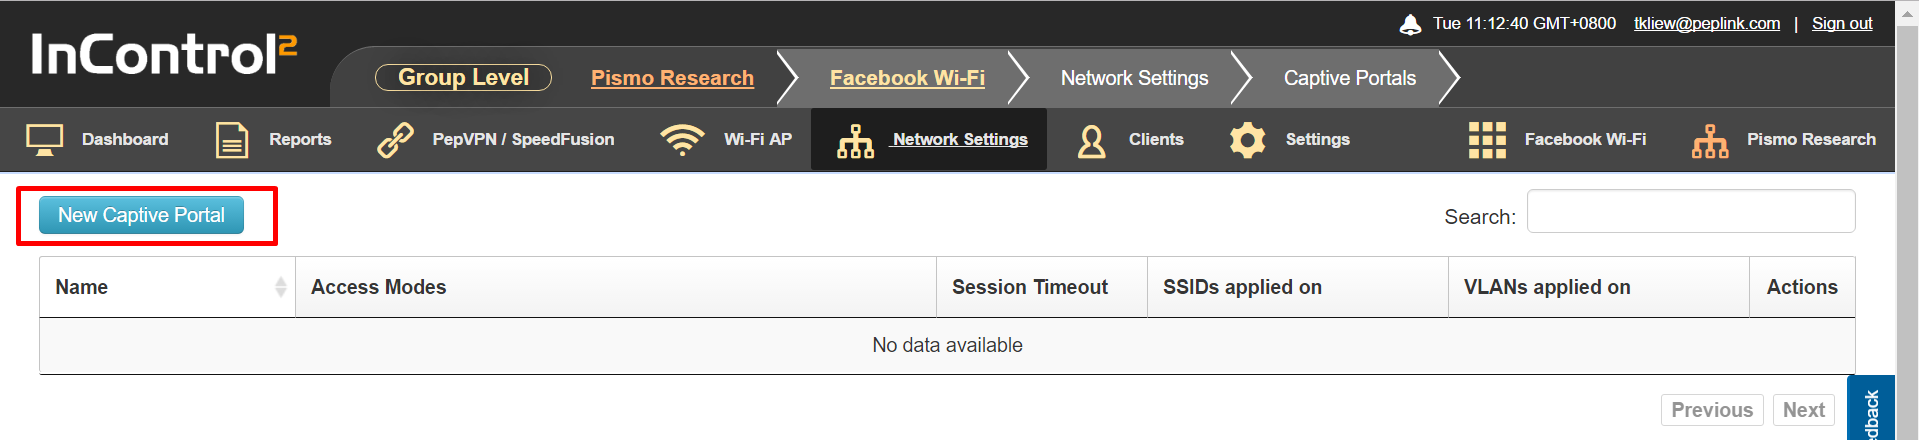Open the Facebook Wi-Fi breadcrumb link
The width and height of the screenshot is (1919, 440).
coord(907,78)
